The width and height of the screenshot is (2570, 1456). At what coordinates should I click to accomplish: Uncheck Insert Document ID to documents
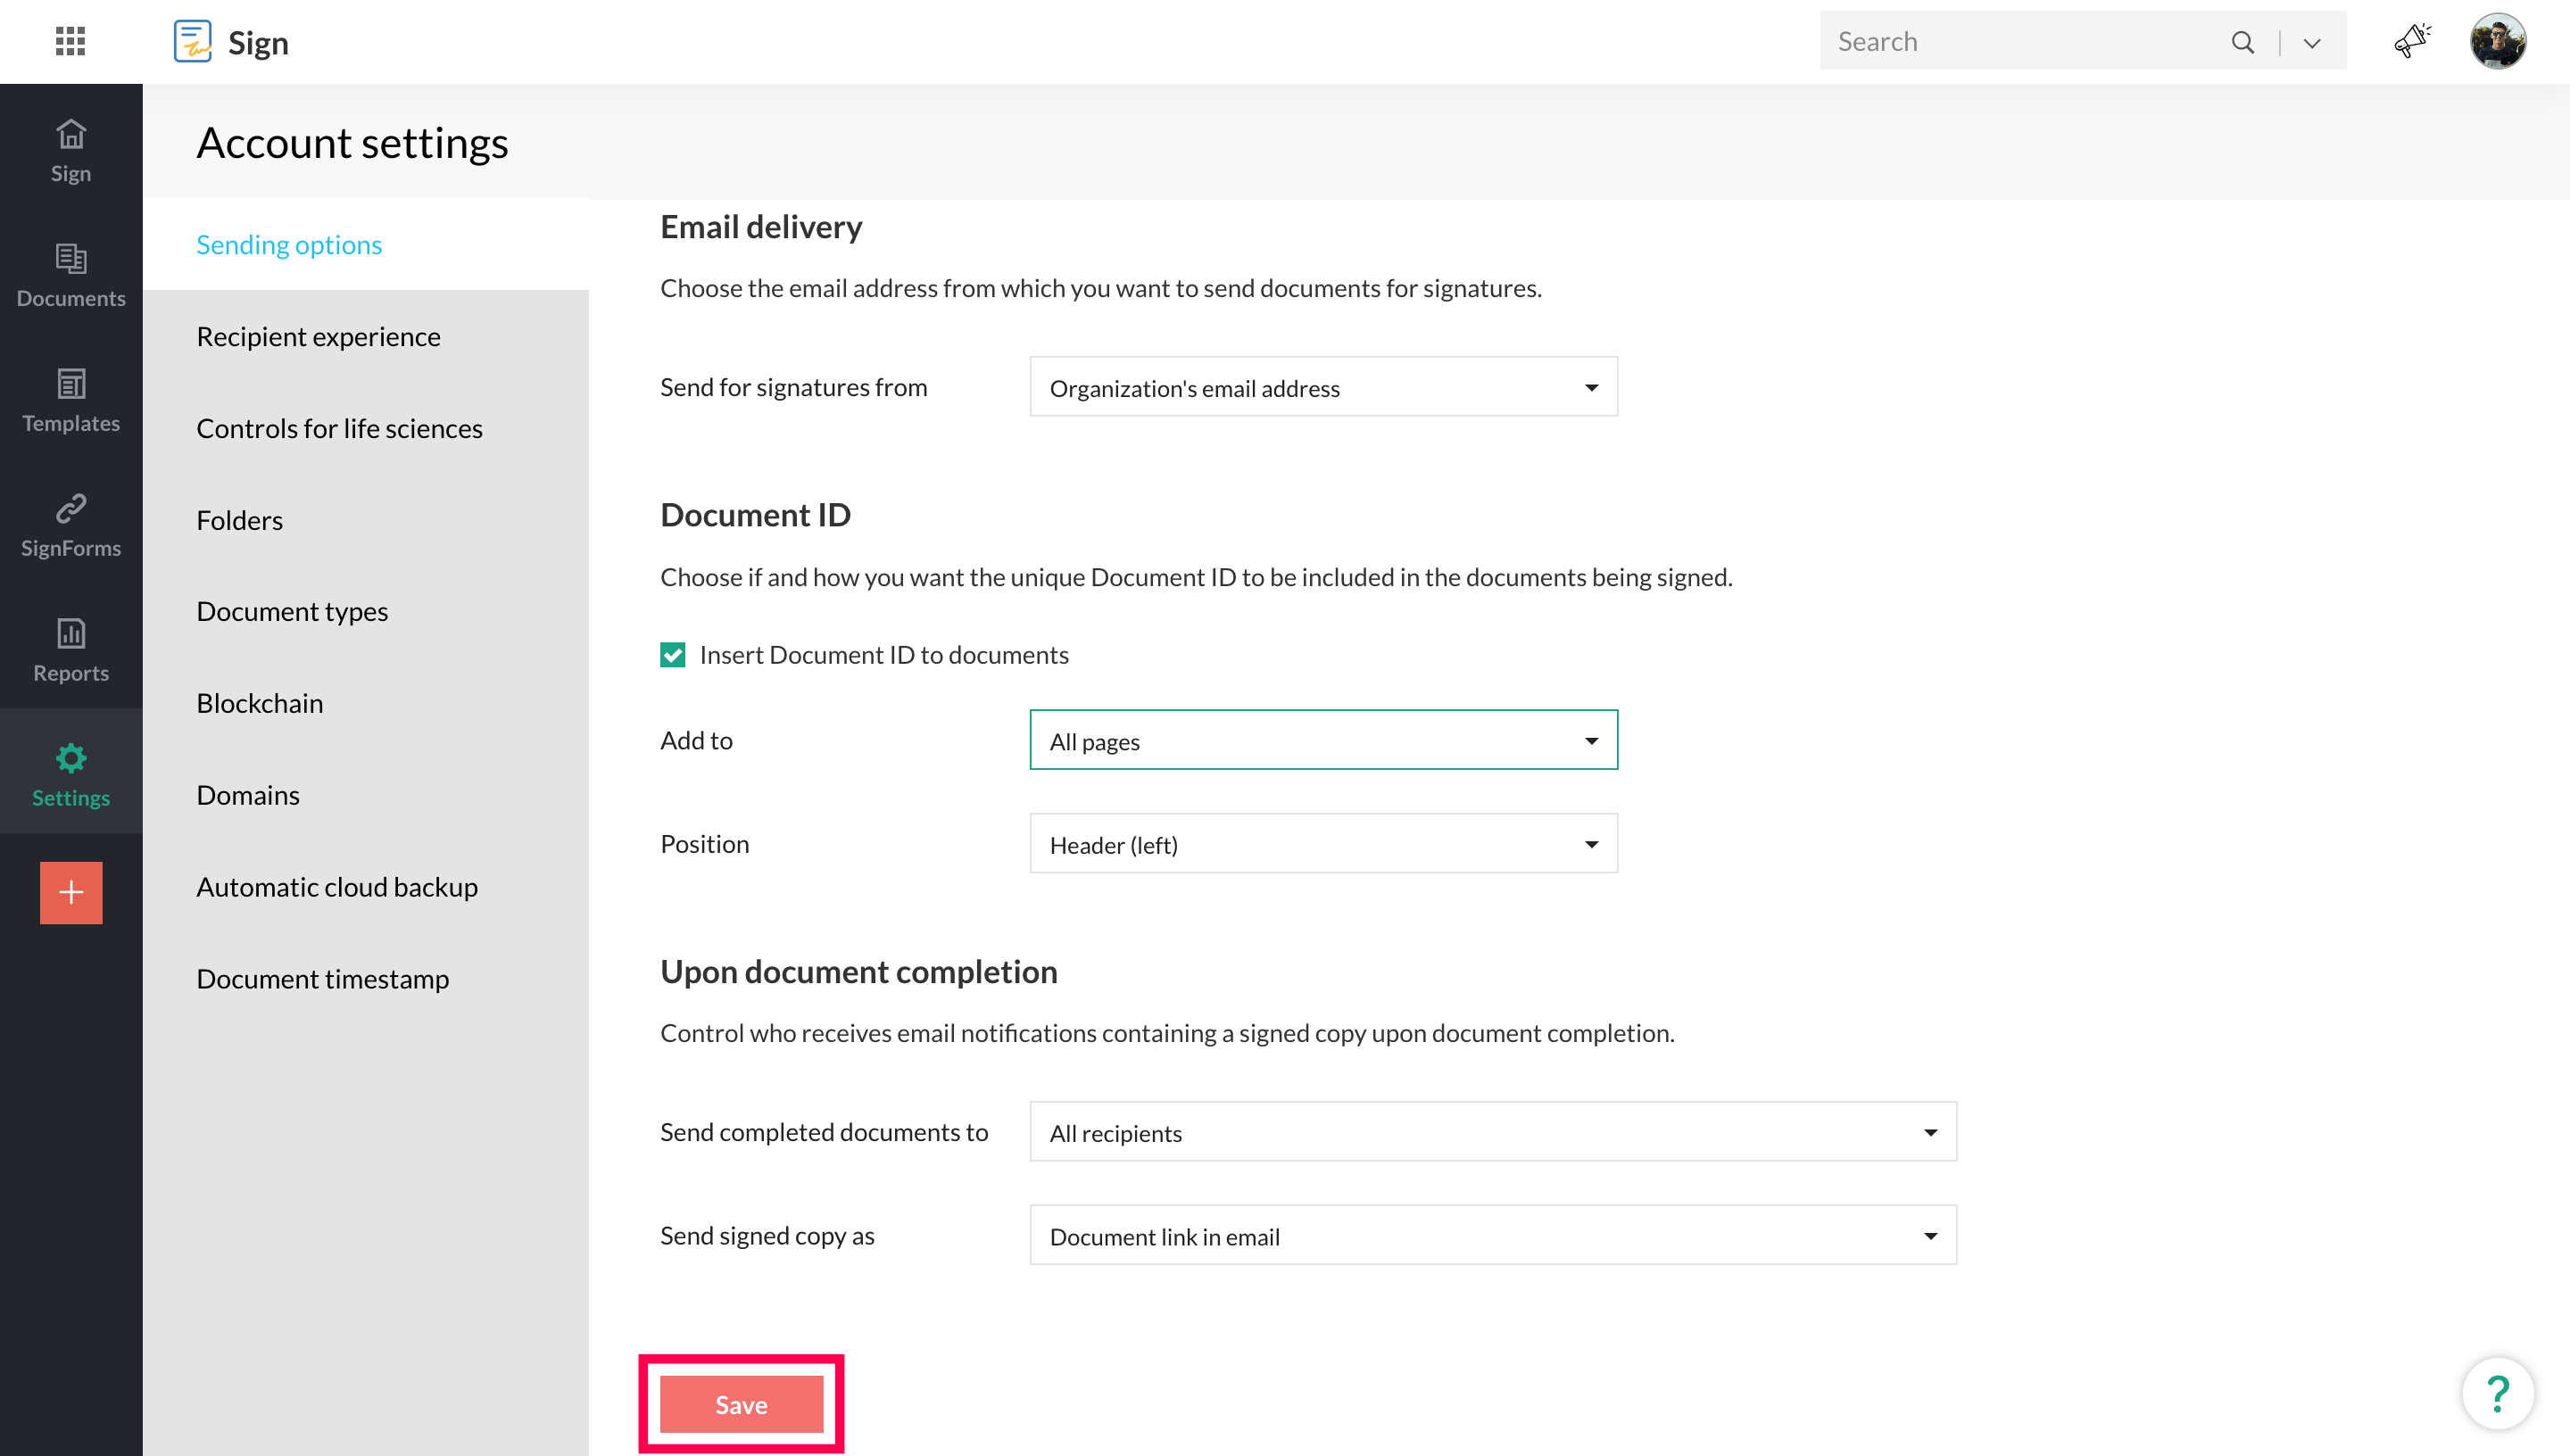[x=672, y=655]
